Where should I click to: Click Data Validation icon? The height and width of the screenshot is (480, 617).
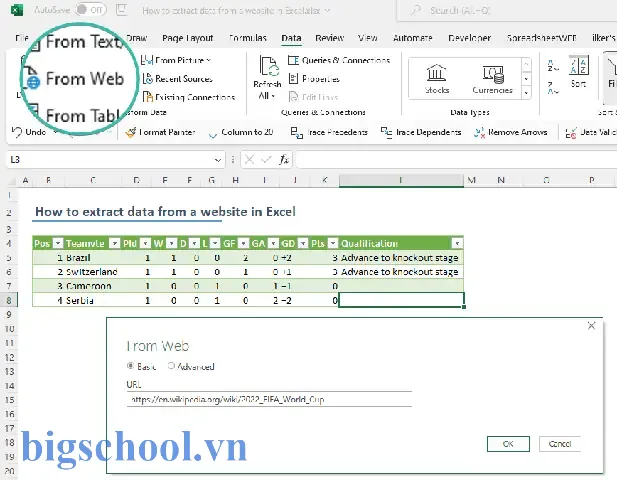click(x=571, y=133)
